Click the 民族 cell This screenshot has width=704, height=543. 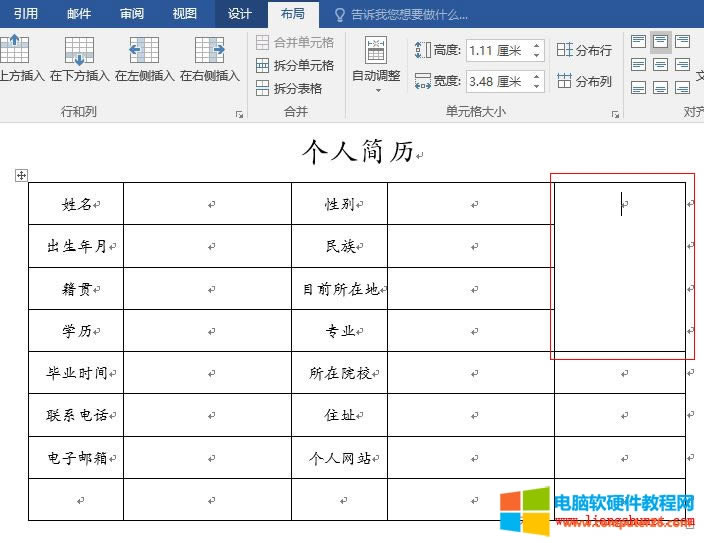click(x=339, y=246)
